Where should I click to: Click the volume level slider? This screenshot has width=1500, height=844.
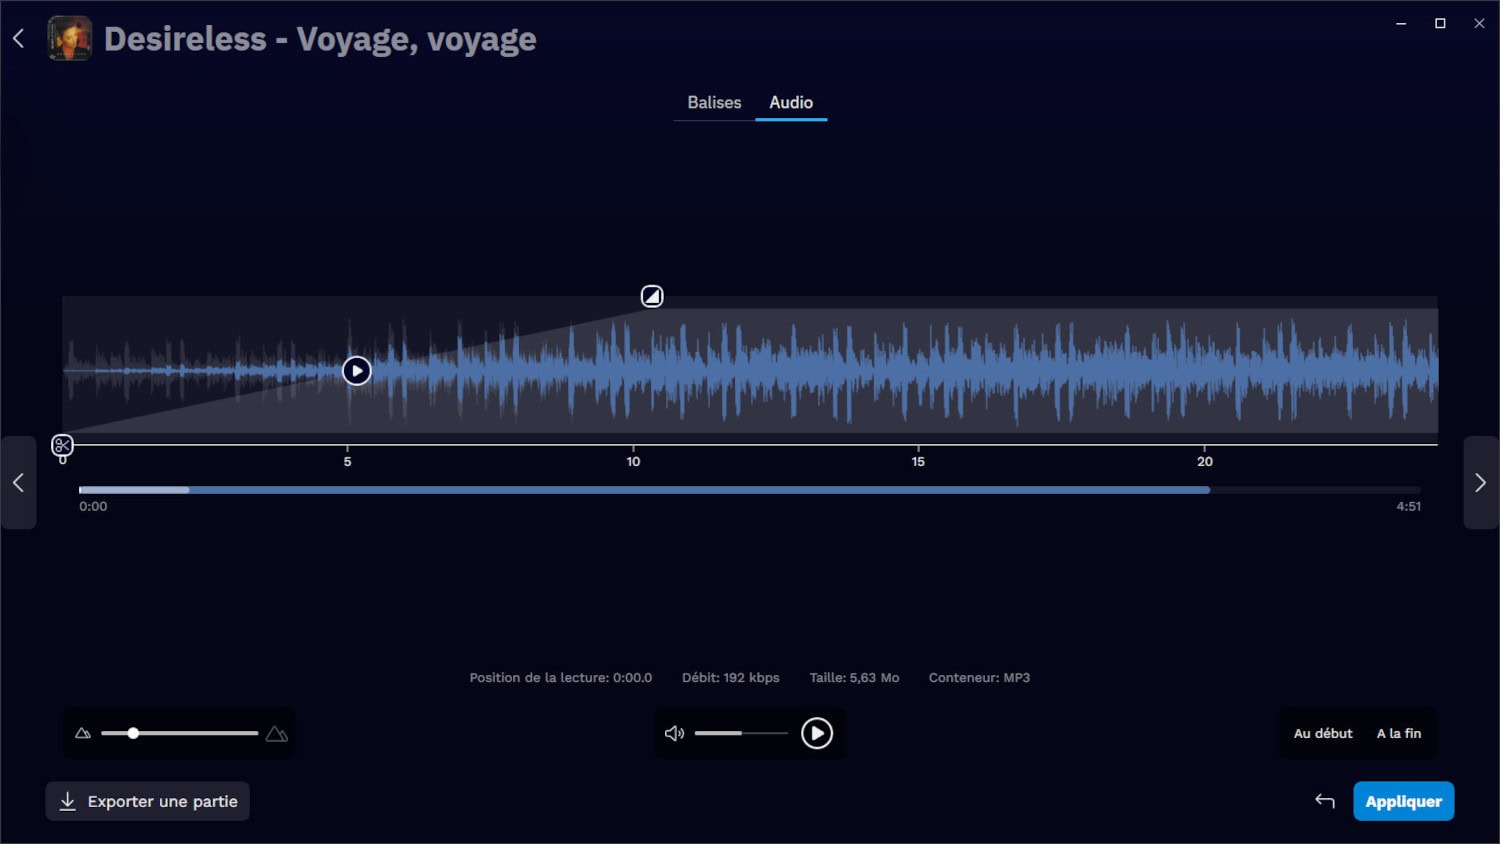(741, 734)
